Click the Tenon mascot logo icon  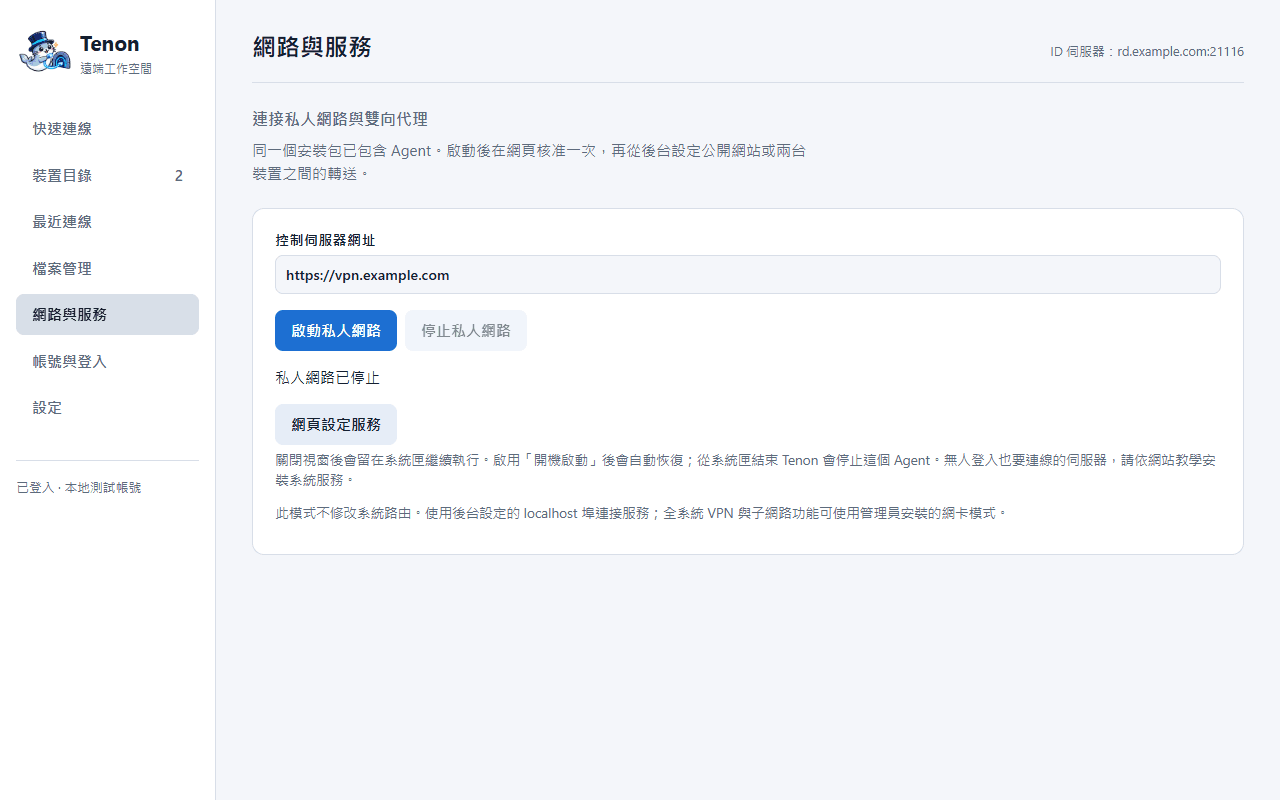coord(45,52)
